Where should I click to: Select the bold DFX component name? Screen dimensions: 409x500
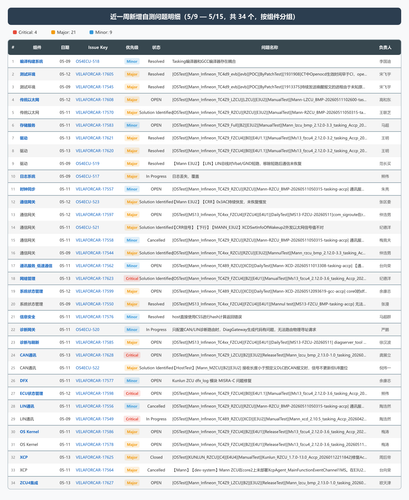pos(24,381)
